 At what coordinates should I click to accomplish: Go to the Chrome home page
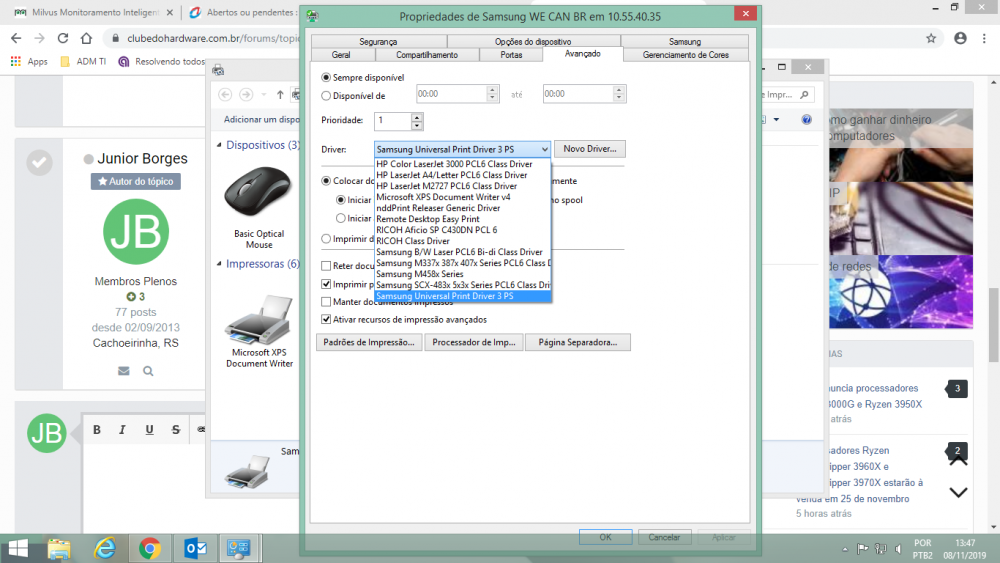point(86,38)
